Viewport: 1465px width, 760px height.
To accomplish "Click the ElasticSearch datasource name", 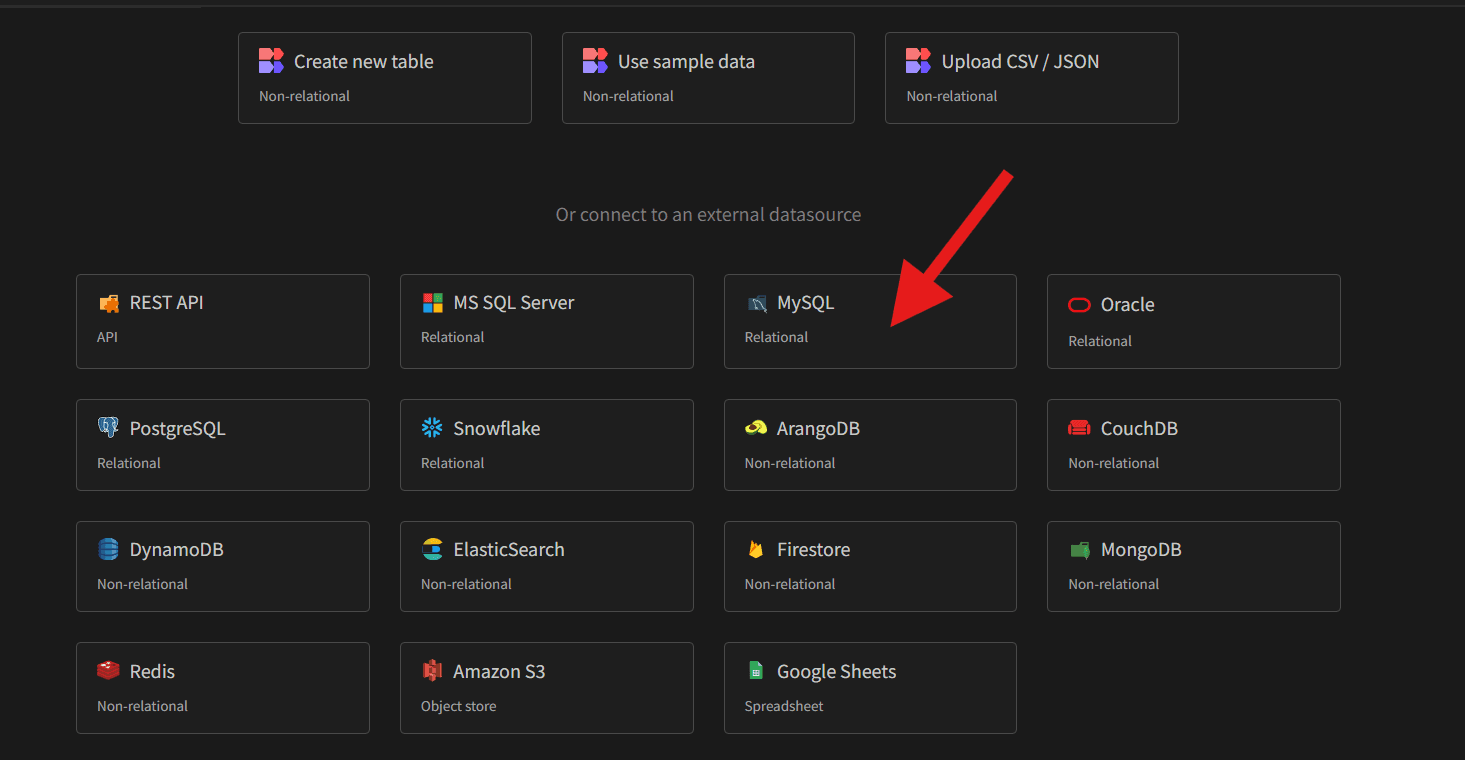I will coord(509,550).
